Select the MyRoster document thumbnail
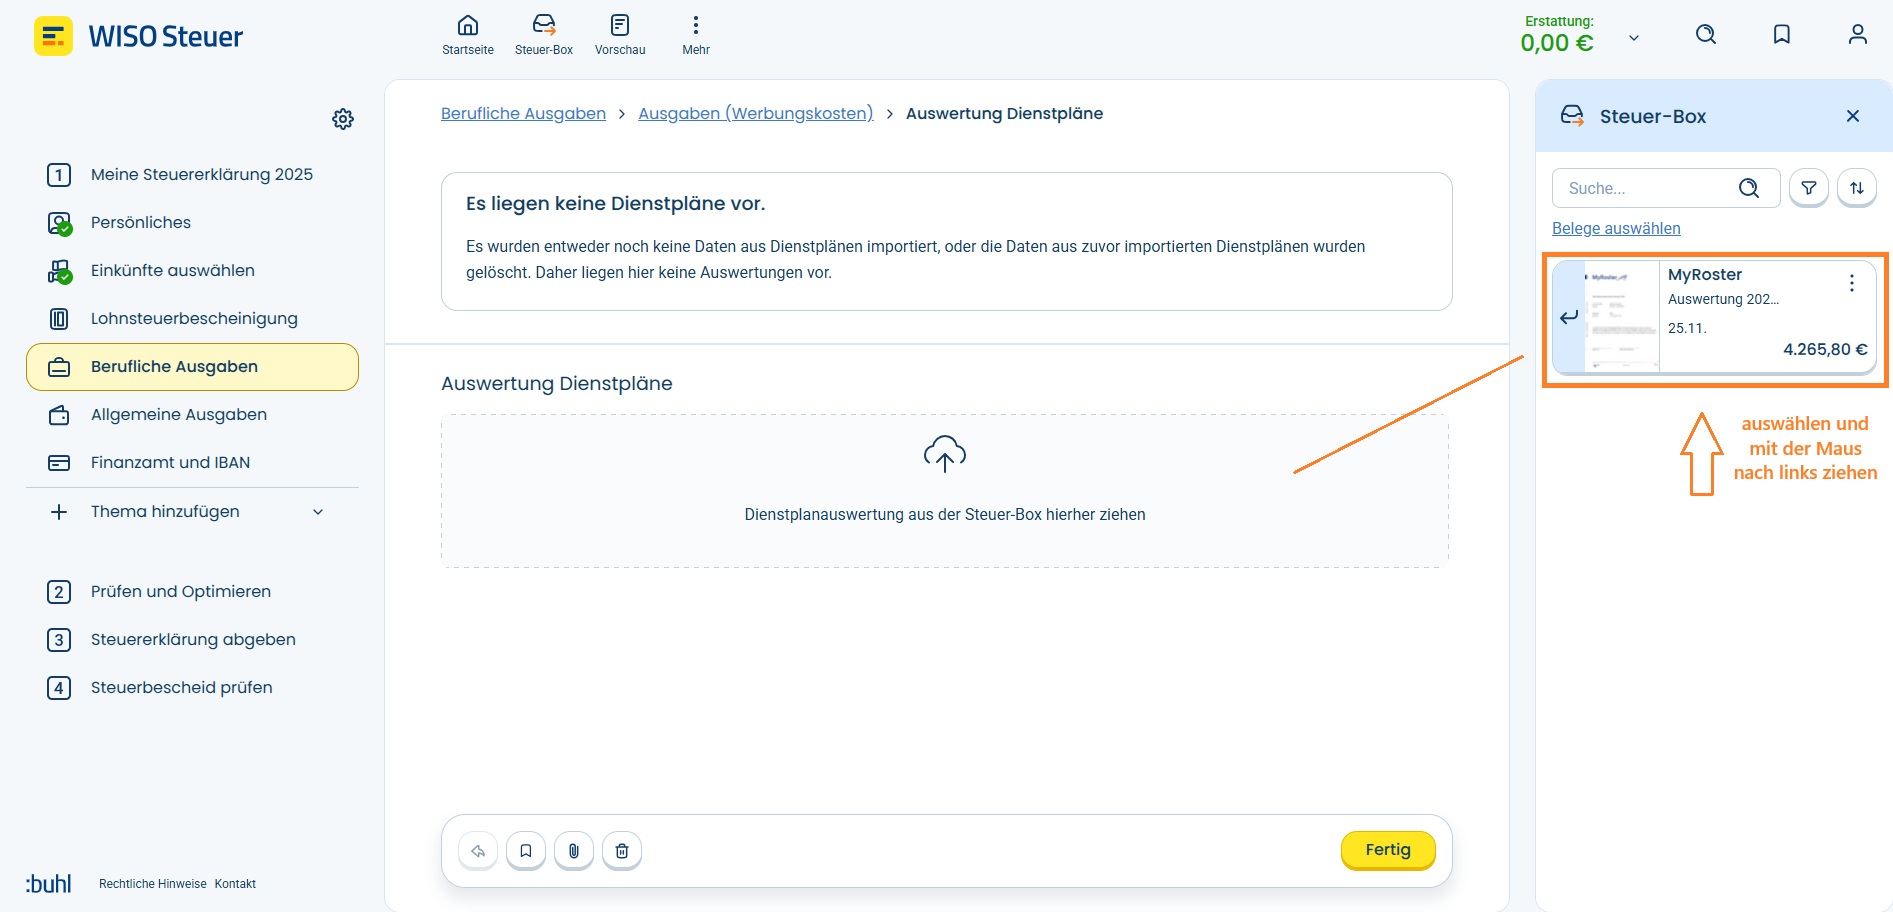The image size is (1893, 912). 1622,317
